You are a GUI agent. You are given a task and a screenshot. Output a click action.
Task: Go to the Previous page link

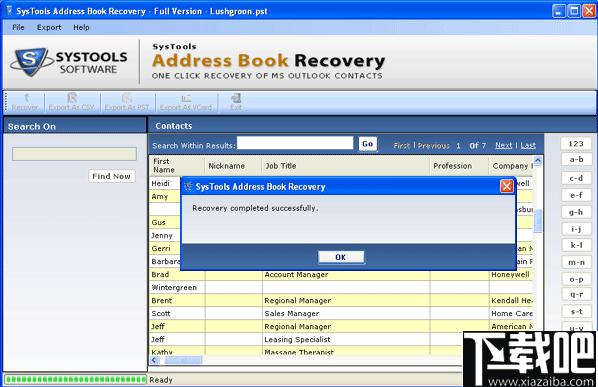point(434,146)
